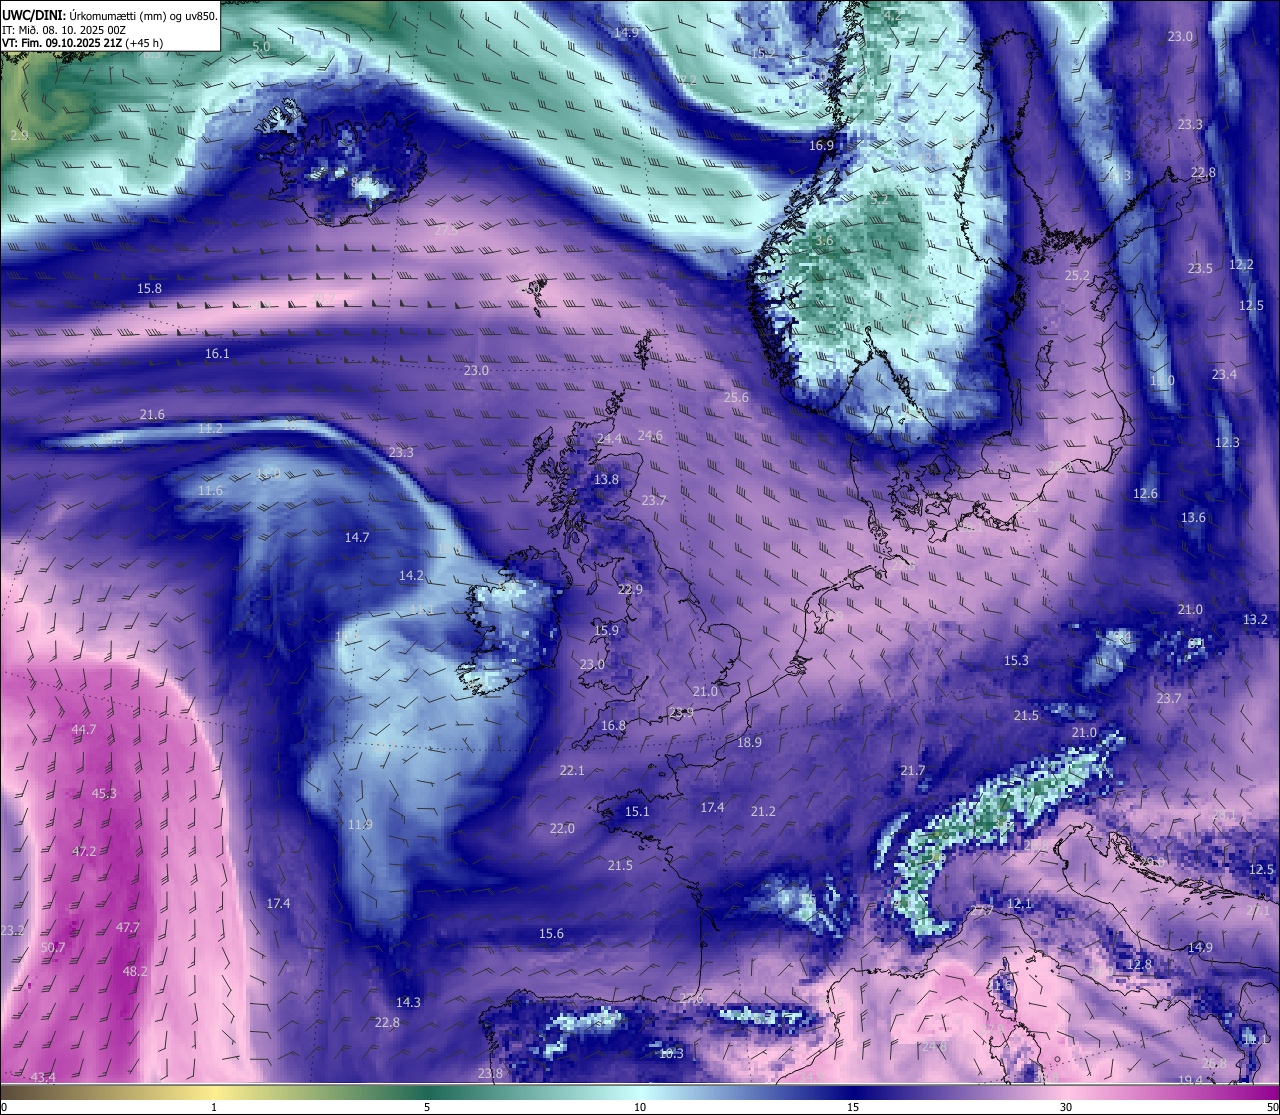Select the 47.7 value label
The height and width of the screenshot is (1115, 1280).
128,927
